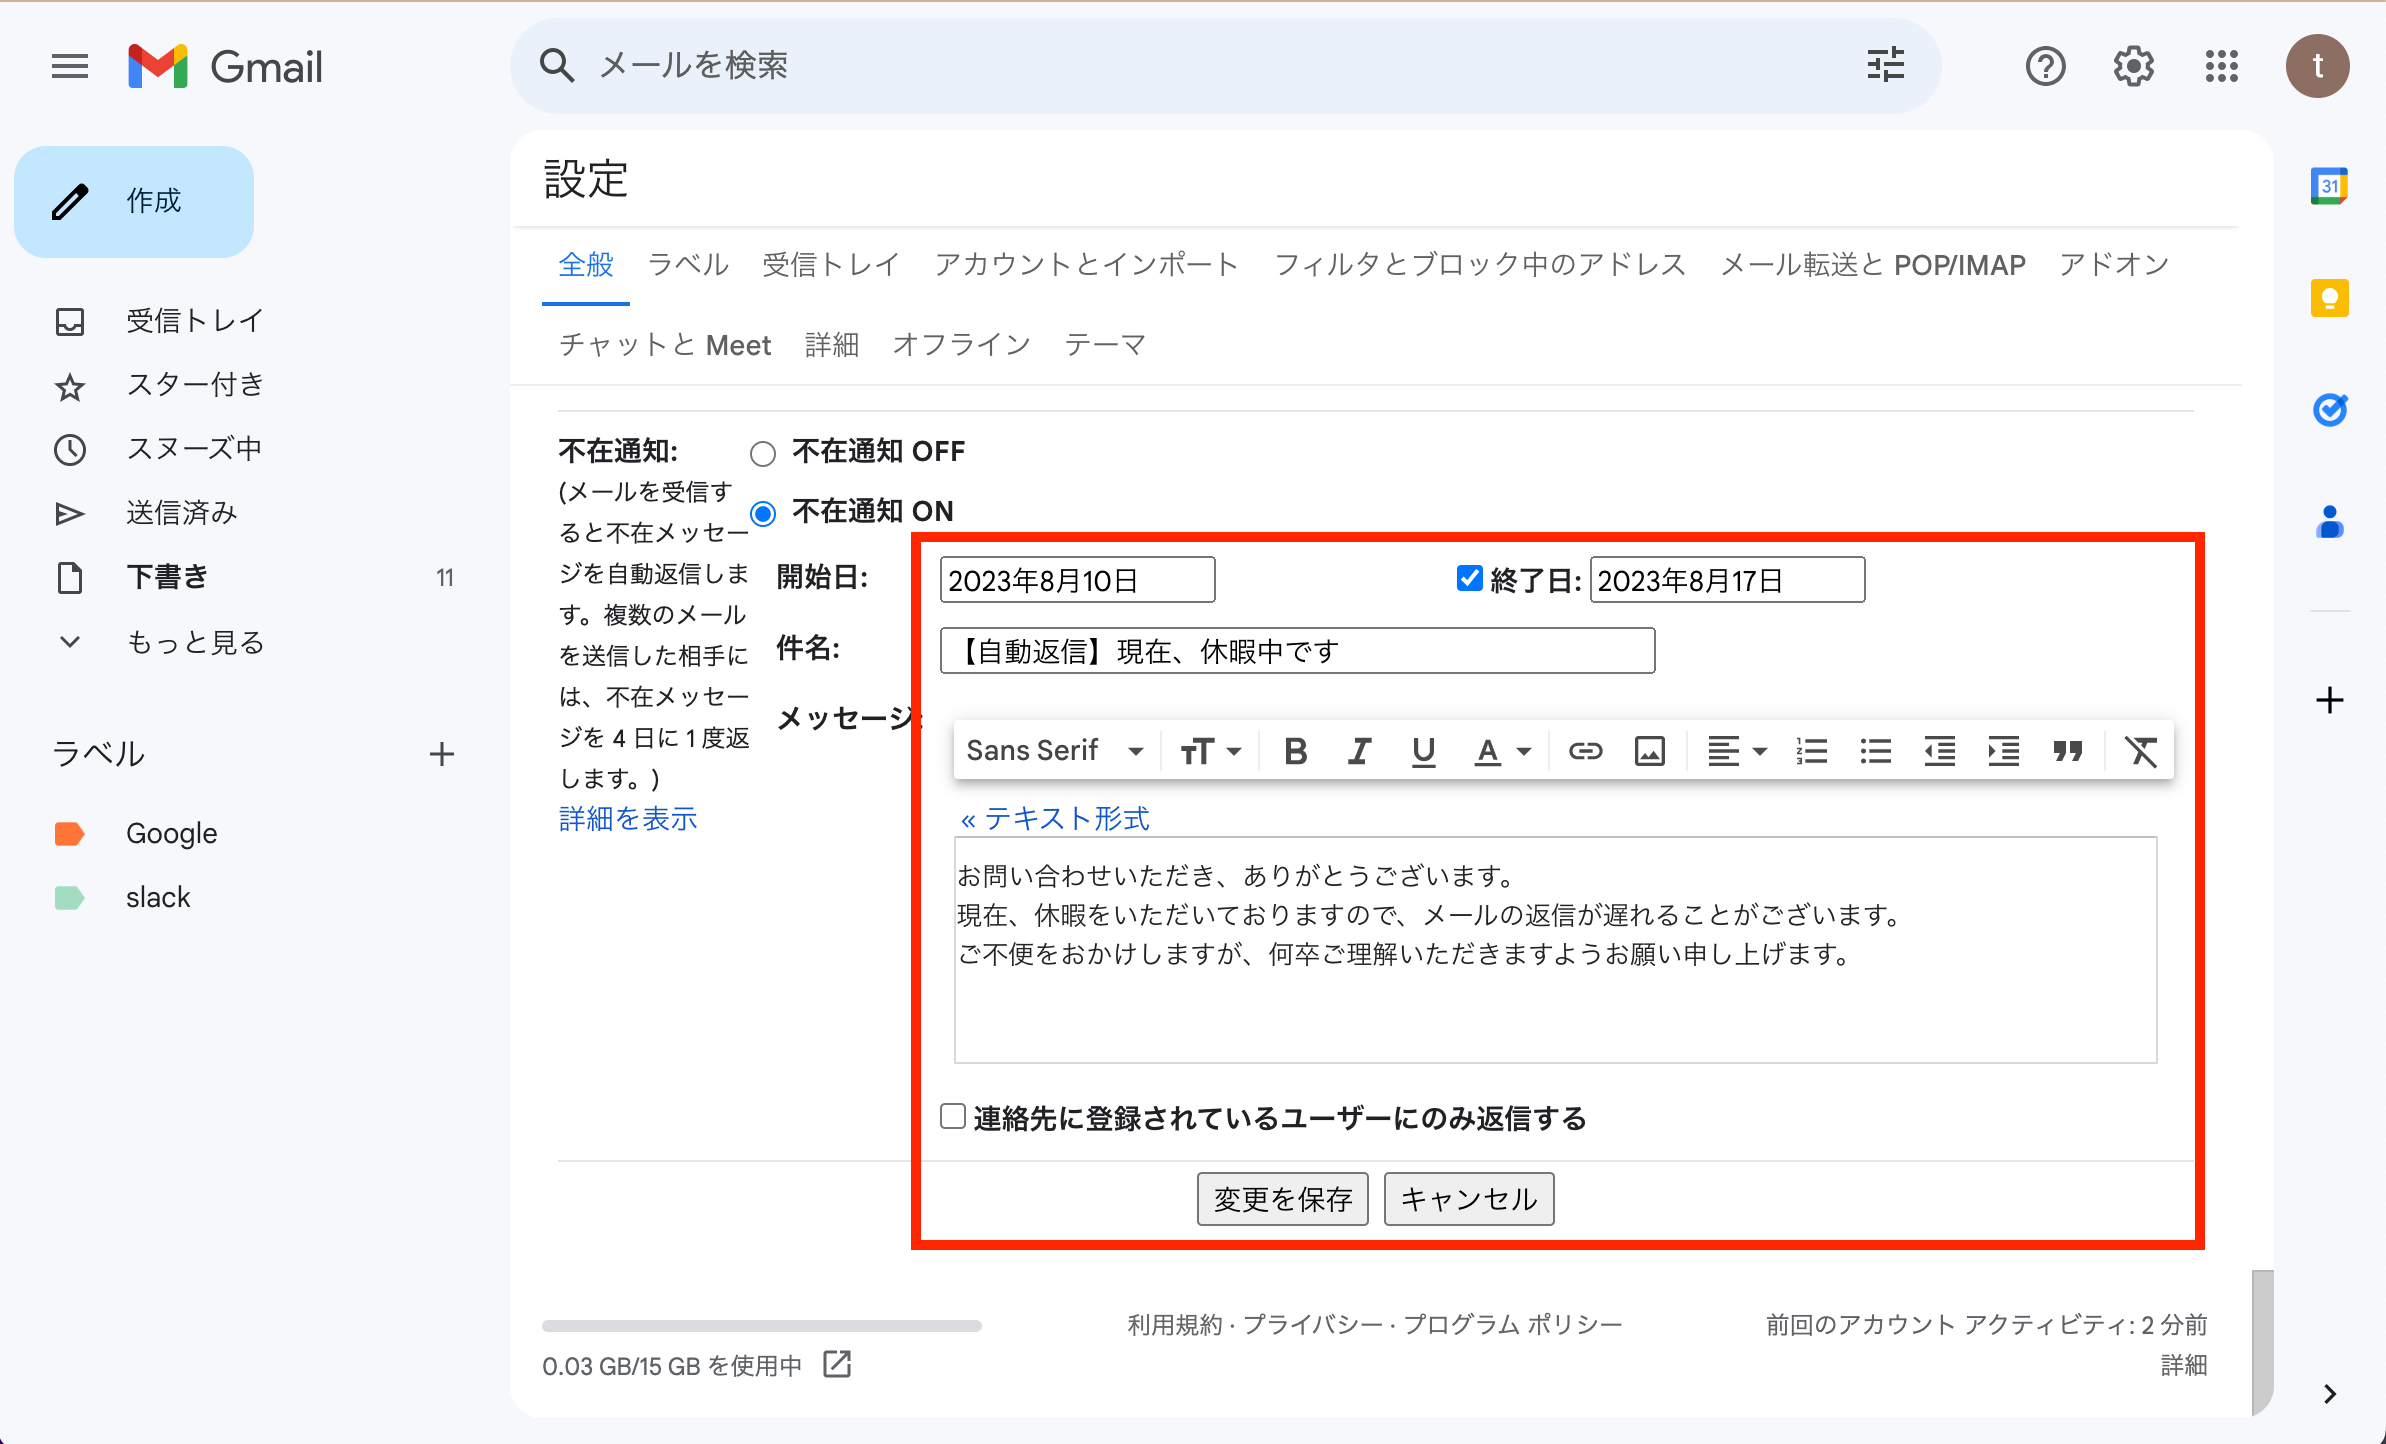Open text color dropdown

tap(1503, 750)
